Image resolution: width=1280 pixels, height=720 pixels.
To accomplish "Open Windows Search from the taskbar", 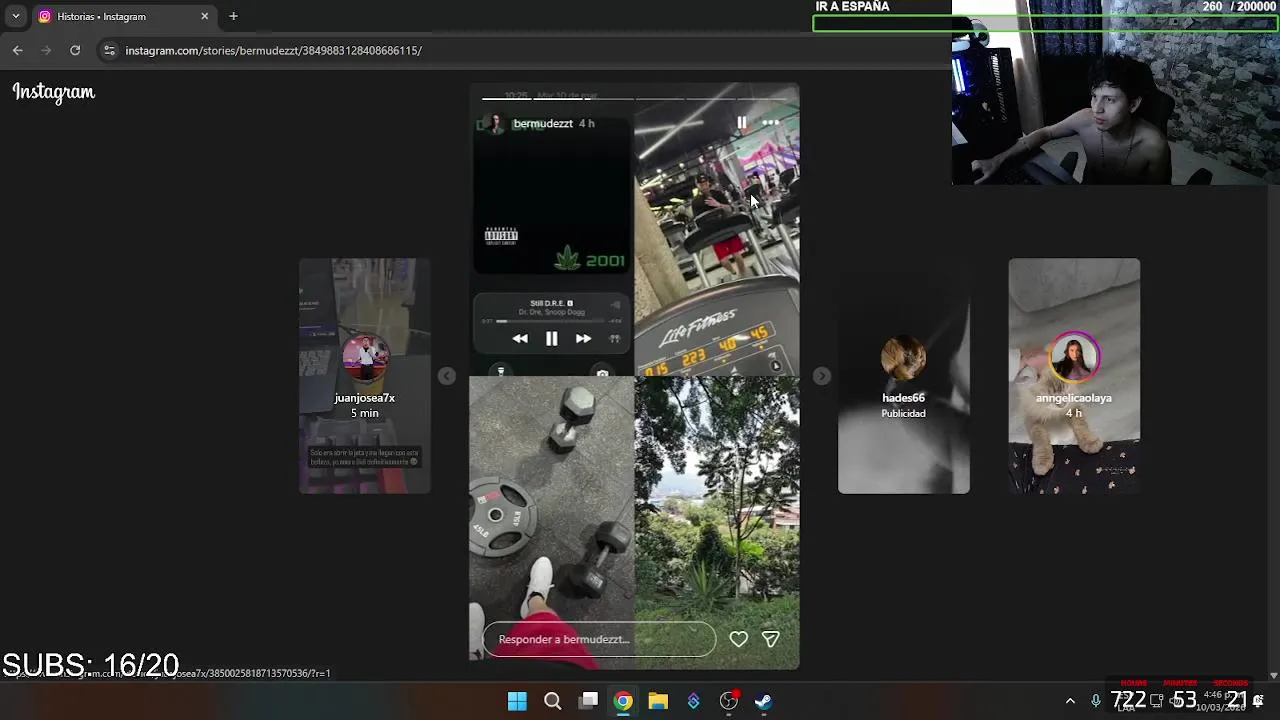I will [x=552, y=701].
